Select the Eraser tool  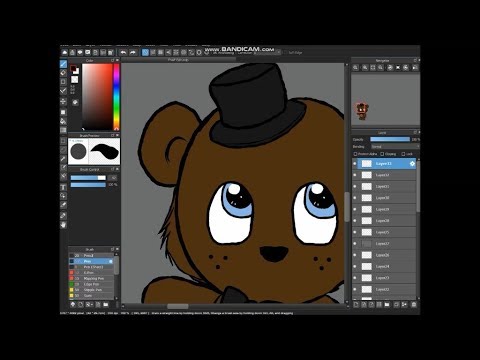[63, 73]
